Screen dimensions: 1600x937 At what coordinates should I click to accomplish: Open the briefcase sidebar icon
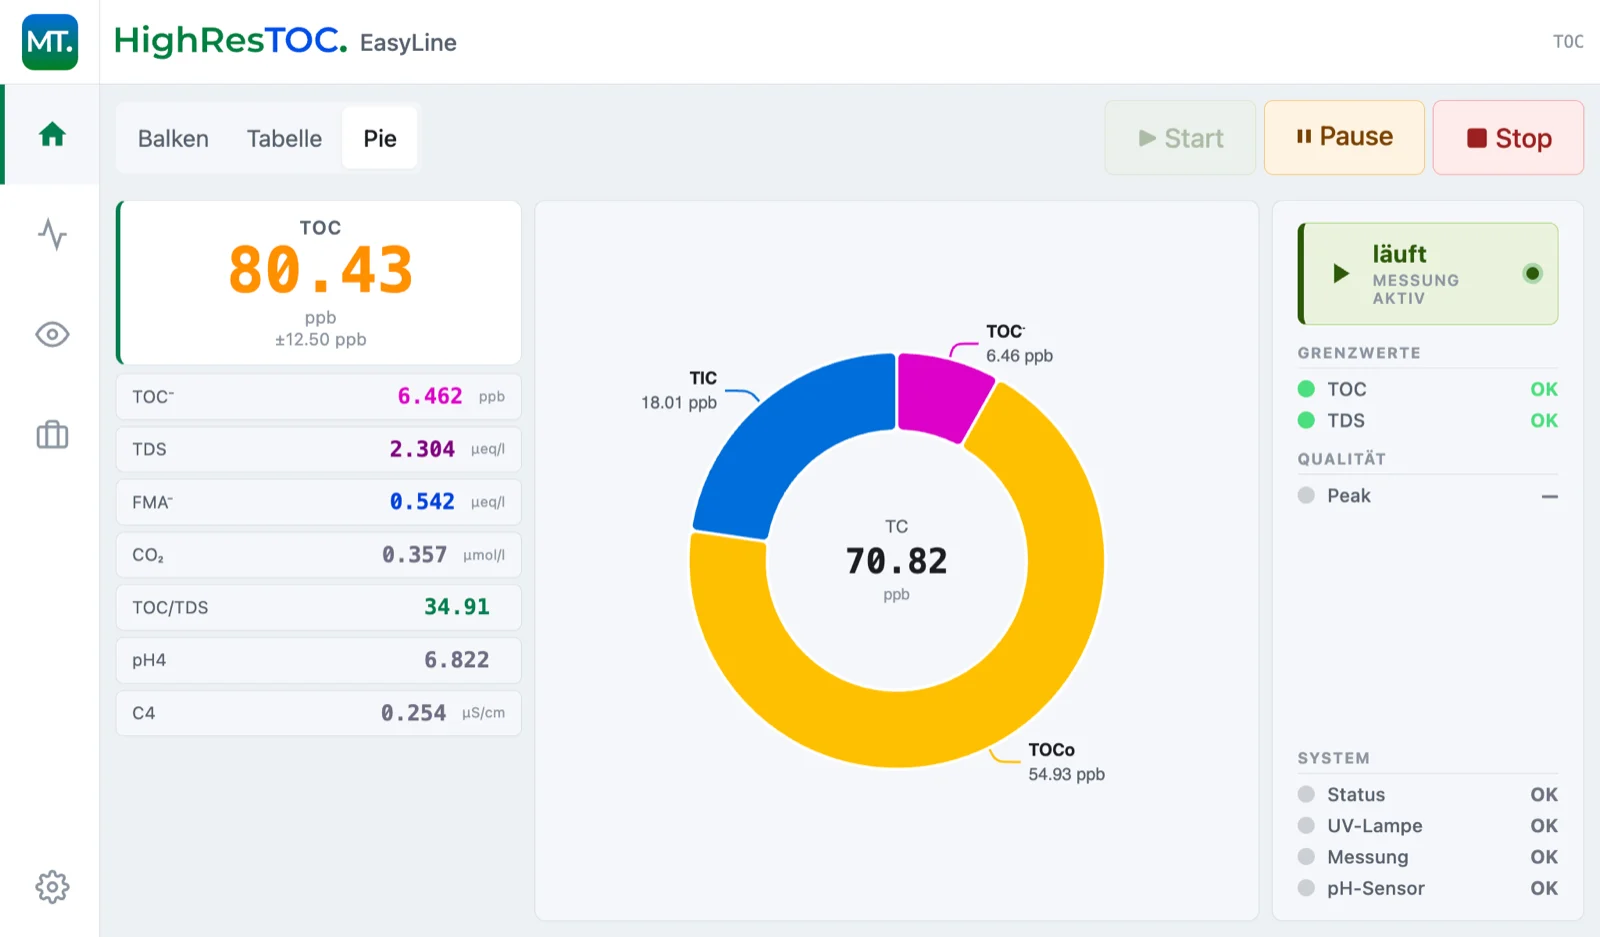point(52,434)
